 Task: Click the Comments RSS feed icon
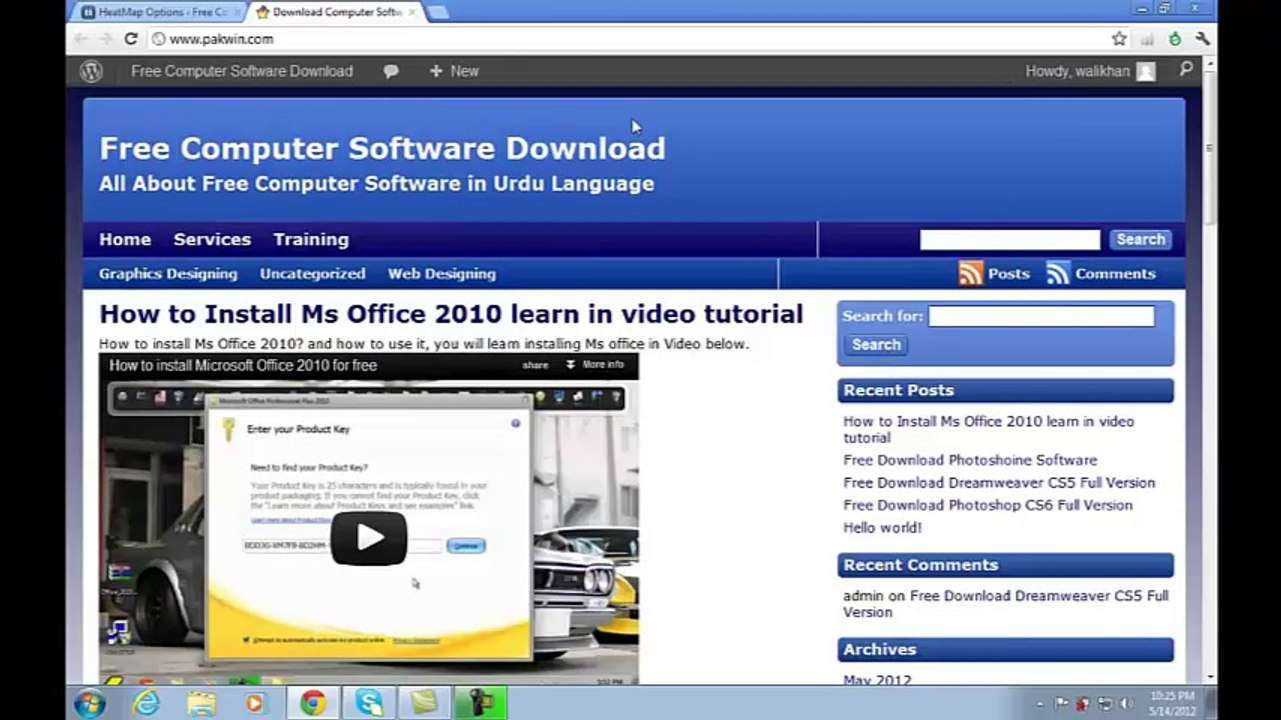1058,273
